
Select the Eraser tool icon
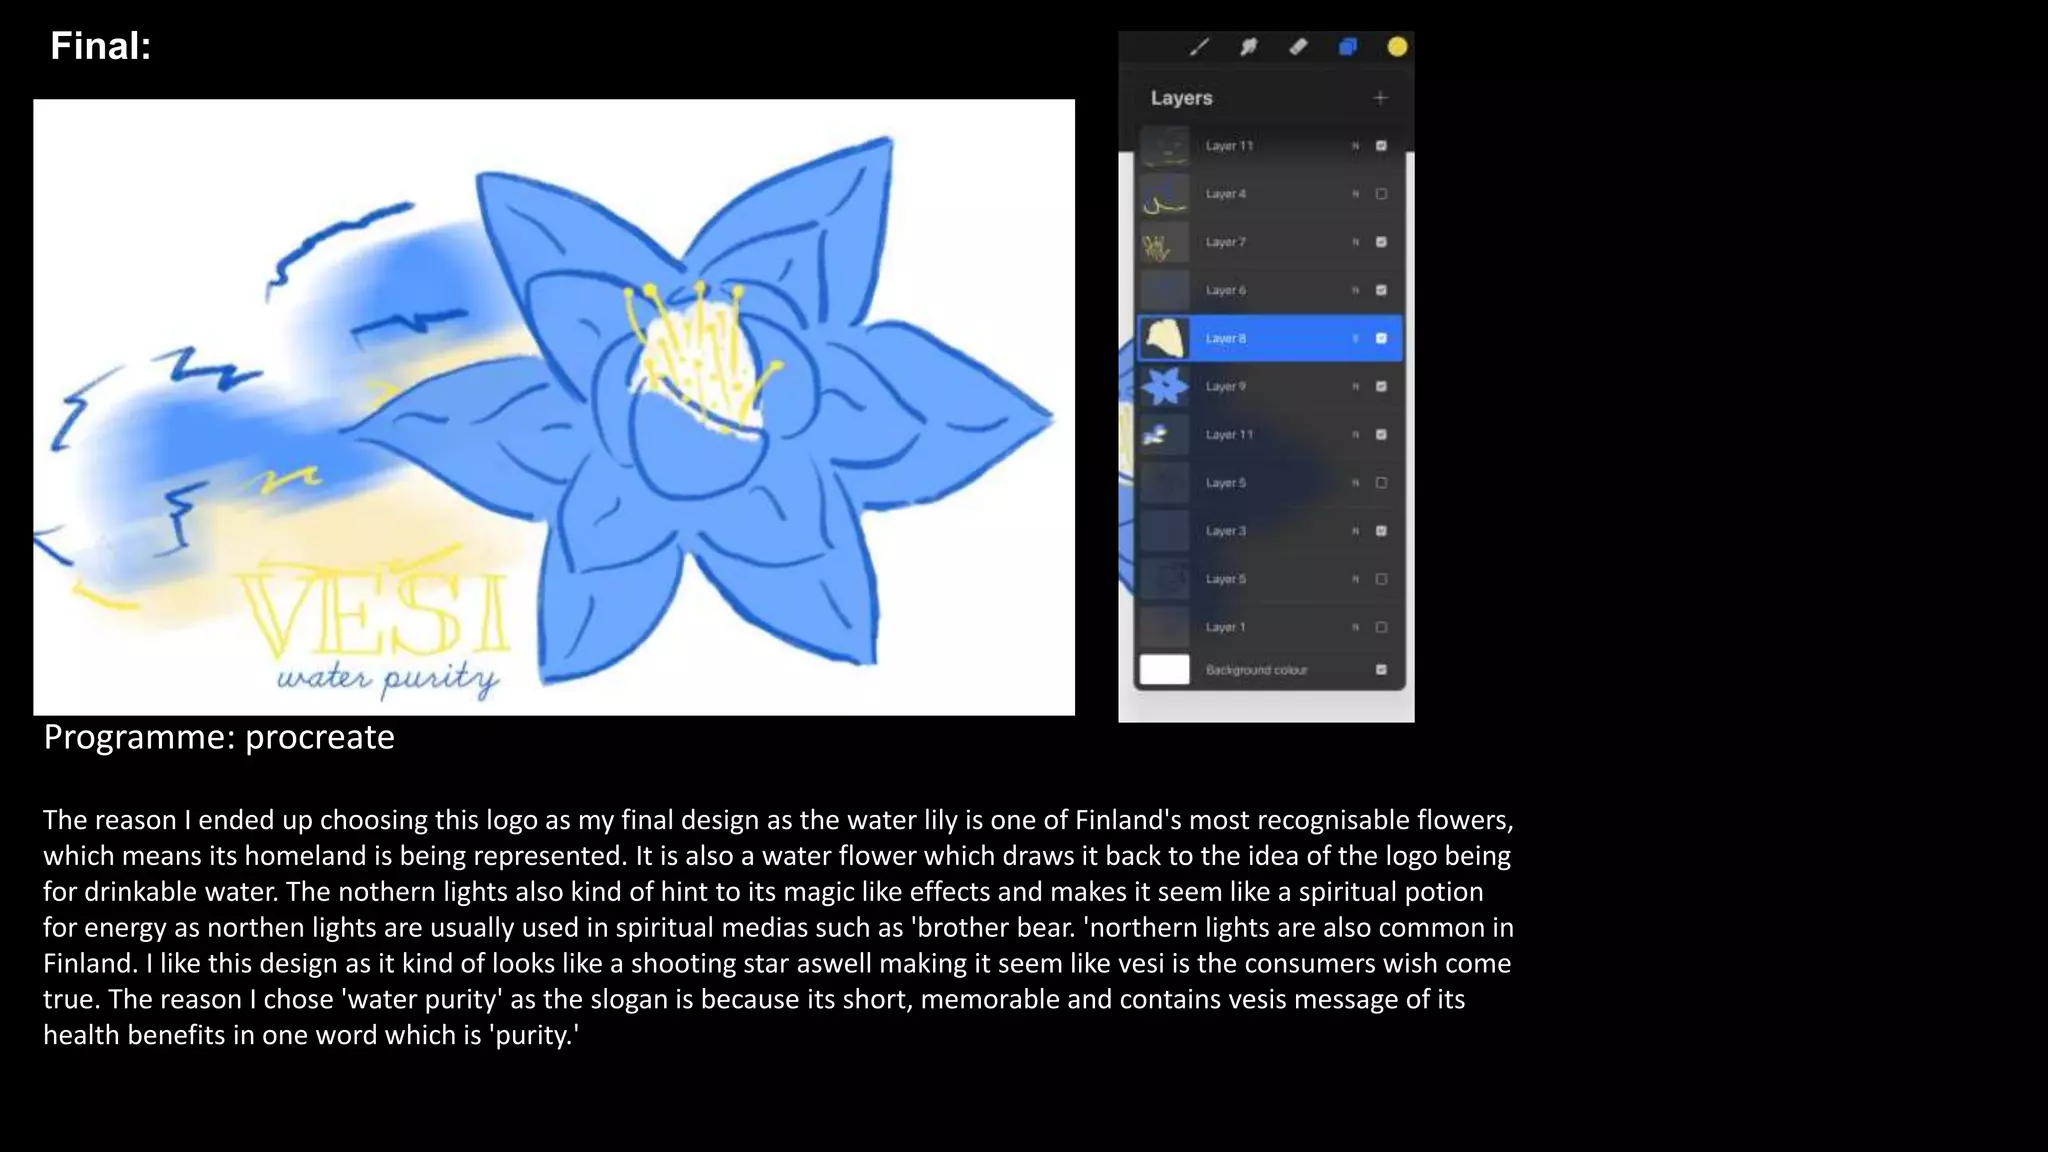click(x=1298, y=46)
